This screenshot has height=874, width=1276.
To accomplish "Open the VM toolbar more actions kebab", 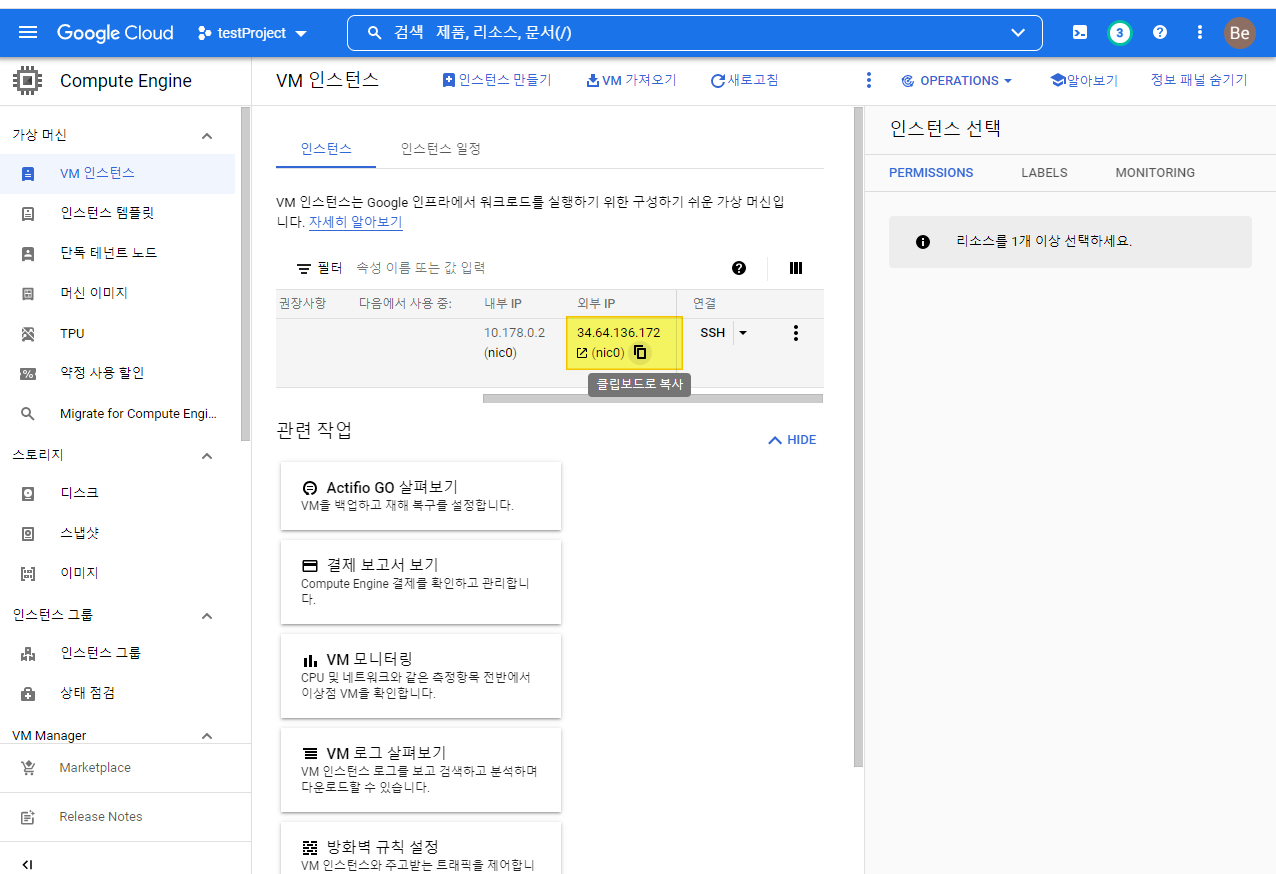I will coord(868,80).
